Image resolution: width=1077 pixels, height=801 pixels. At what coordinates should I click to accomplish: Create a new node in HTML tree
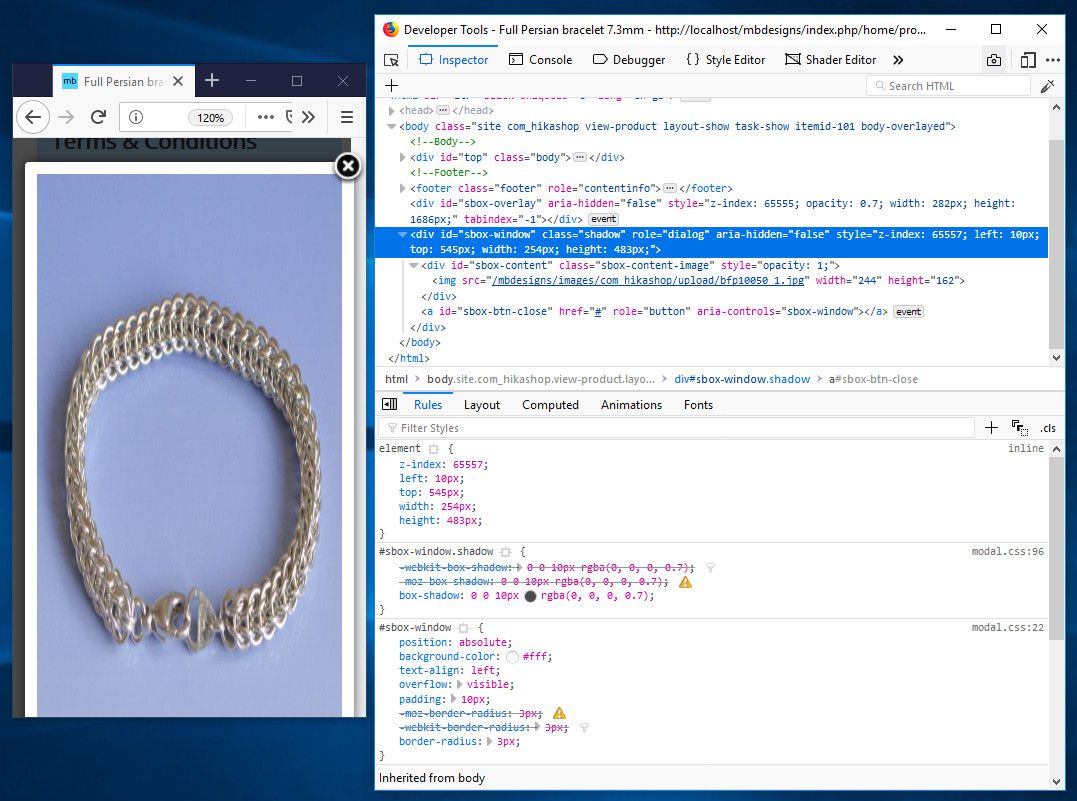click(391, 86)
